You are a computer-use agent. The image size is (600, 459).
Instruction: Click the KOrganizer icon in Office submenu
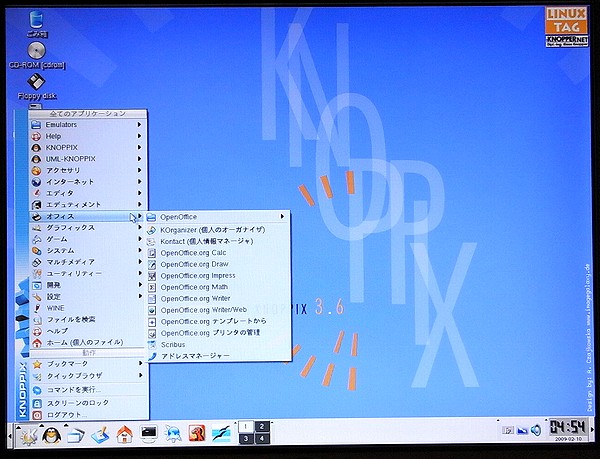point(152,230)
